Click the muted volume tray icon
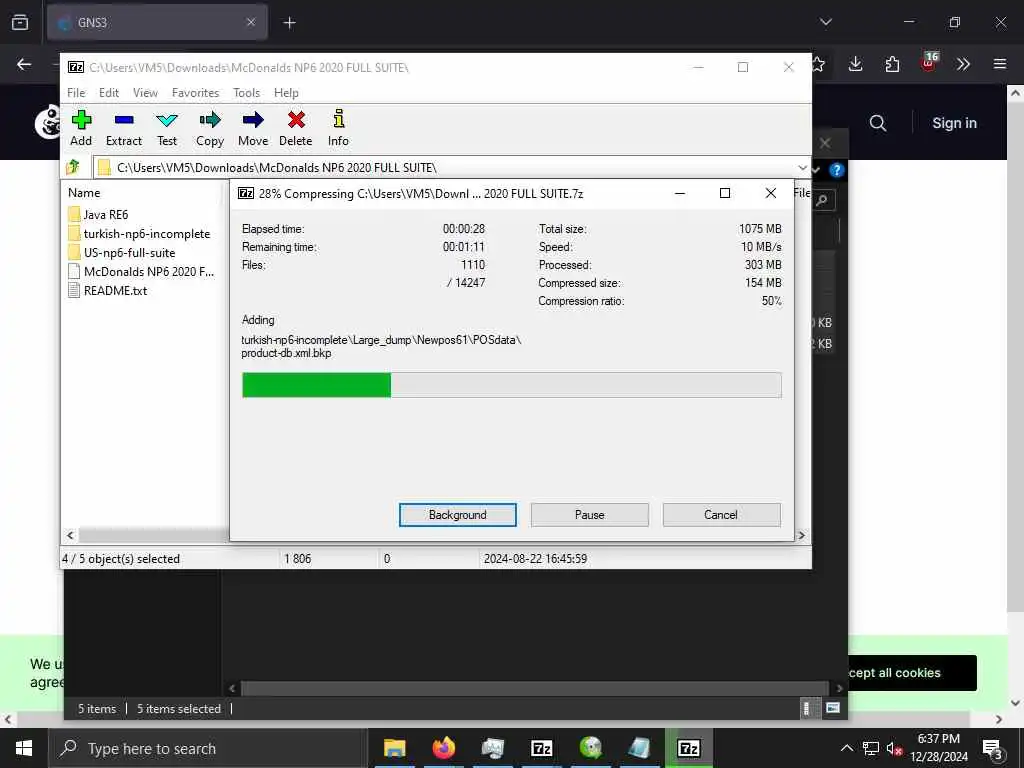 click(894, 748)
